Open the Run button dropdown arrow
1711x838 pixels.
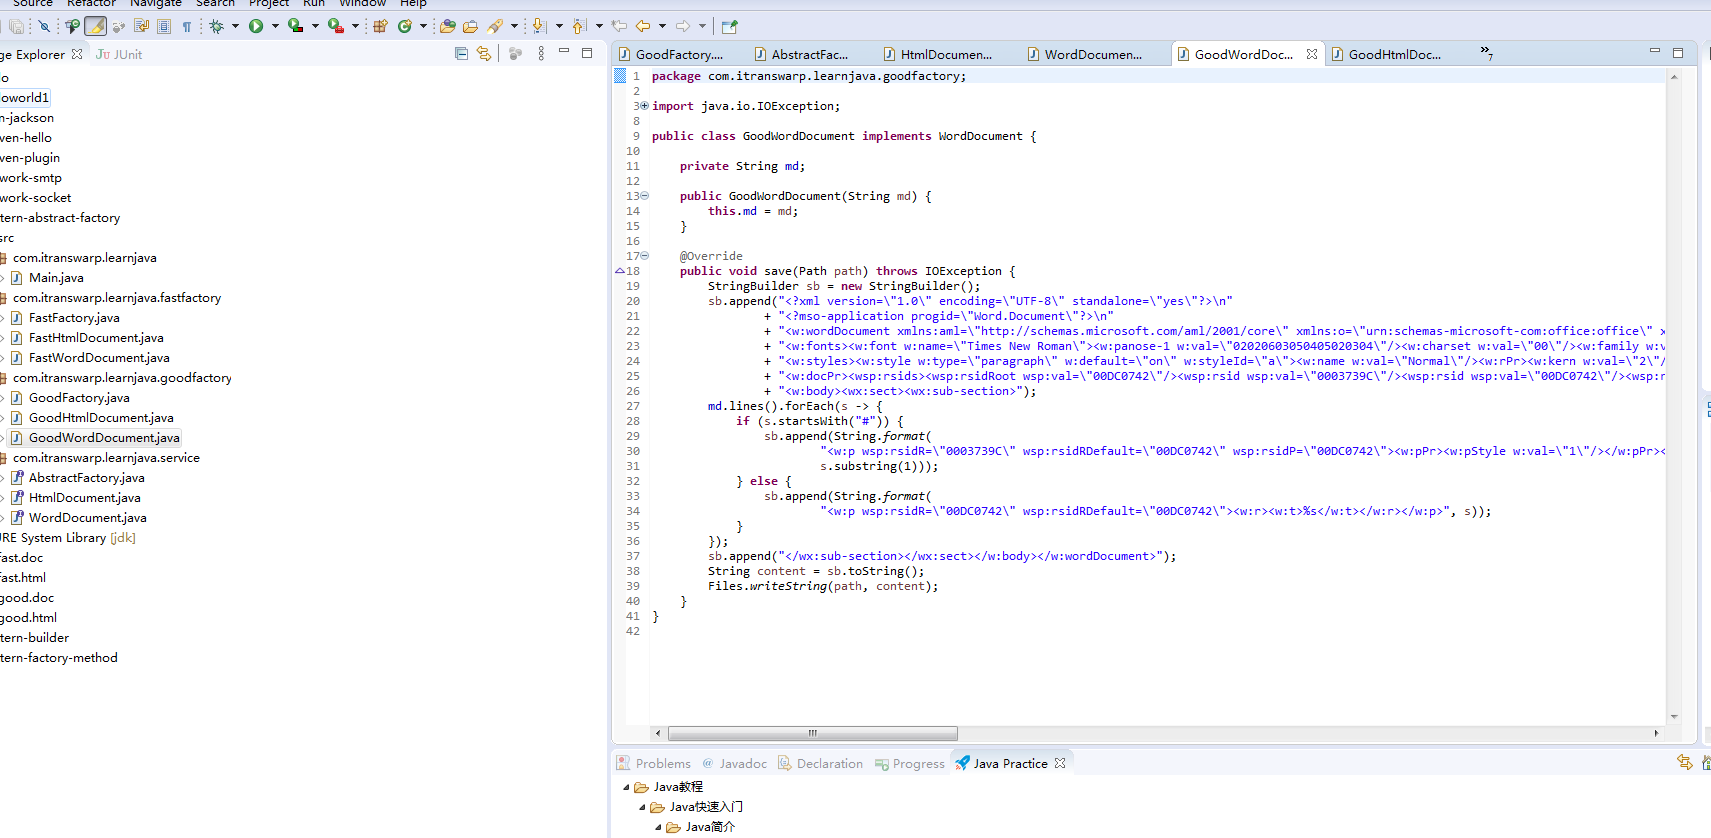(275, 26)
